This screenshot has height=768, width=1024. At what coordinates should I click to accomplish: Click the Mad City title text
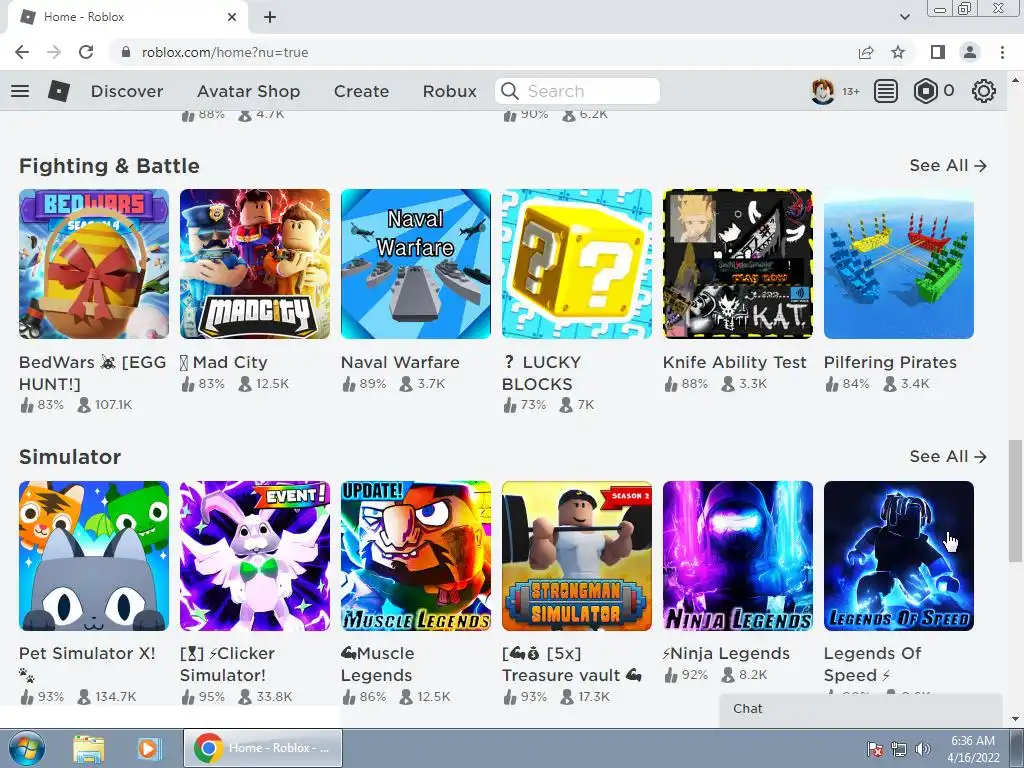click(x=224, y=362)
